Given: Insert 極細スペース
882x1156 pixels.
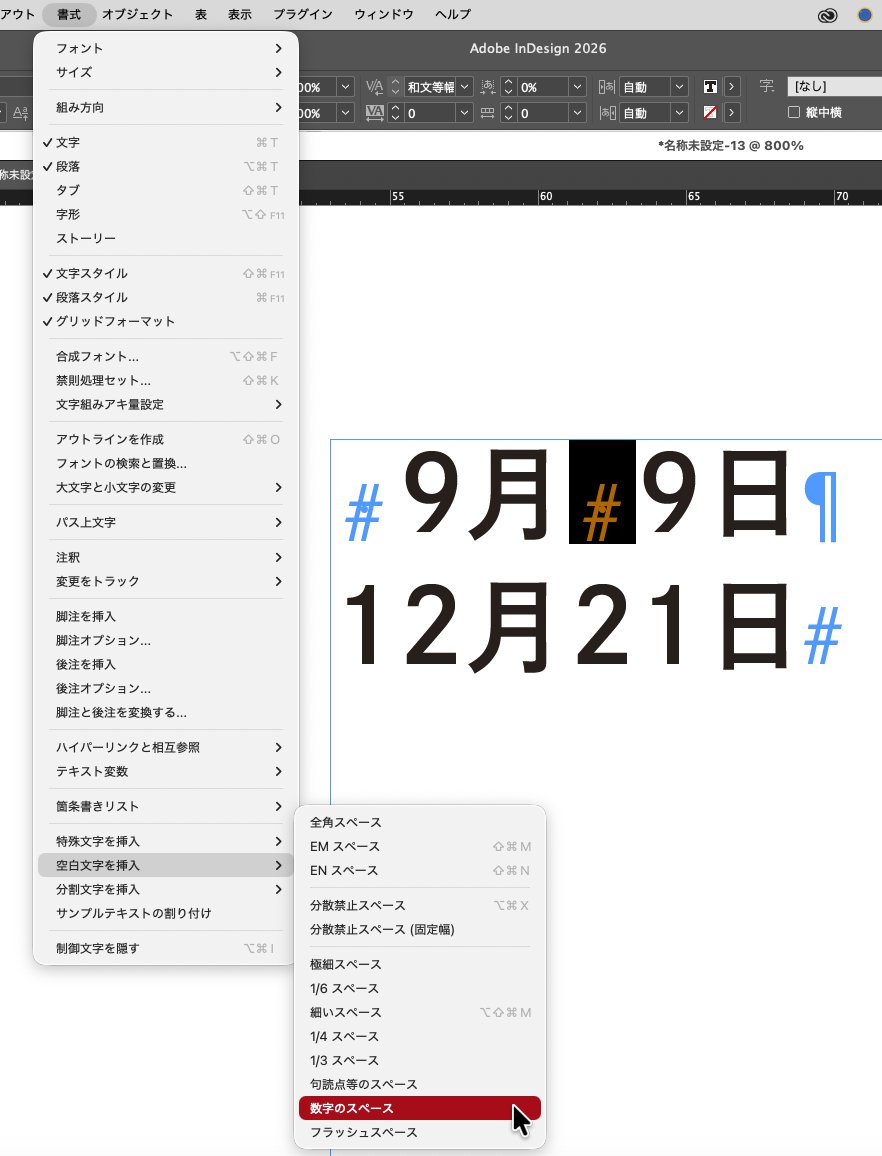Looking at the screenshot, I should 420,964.
